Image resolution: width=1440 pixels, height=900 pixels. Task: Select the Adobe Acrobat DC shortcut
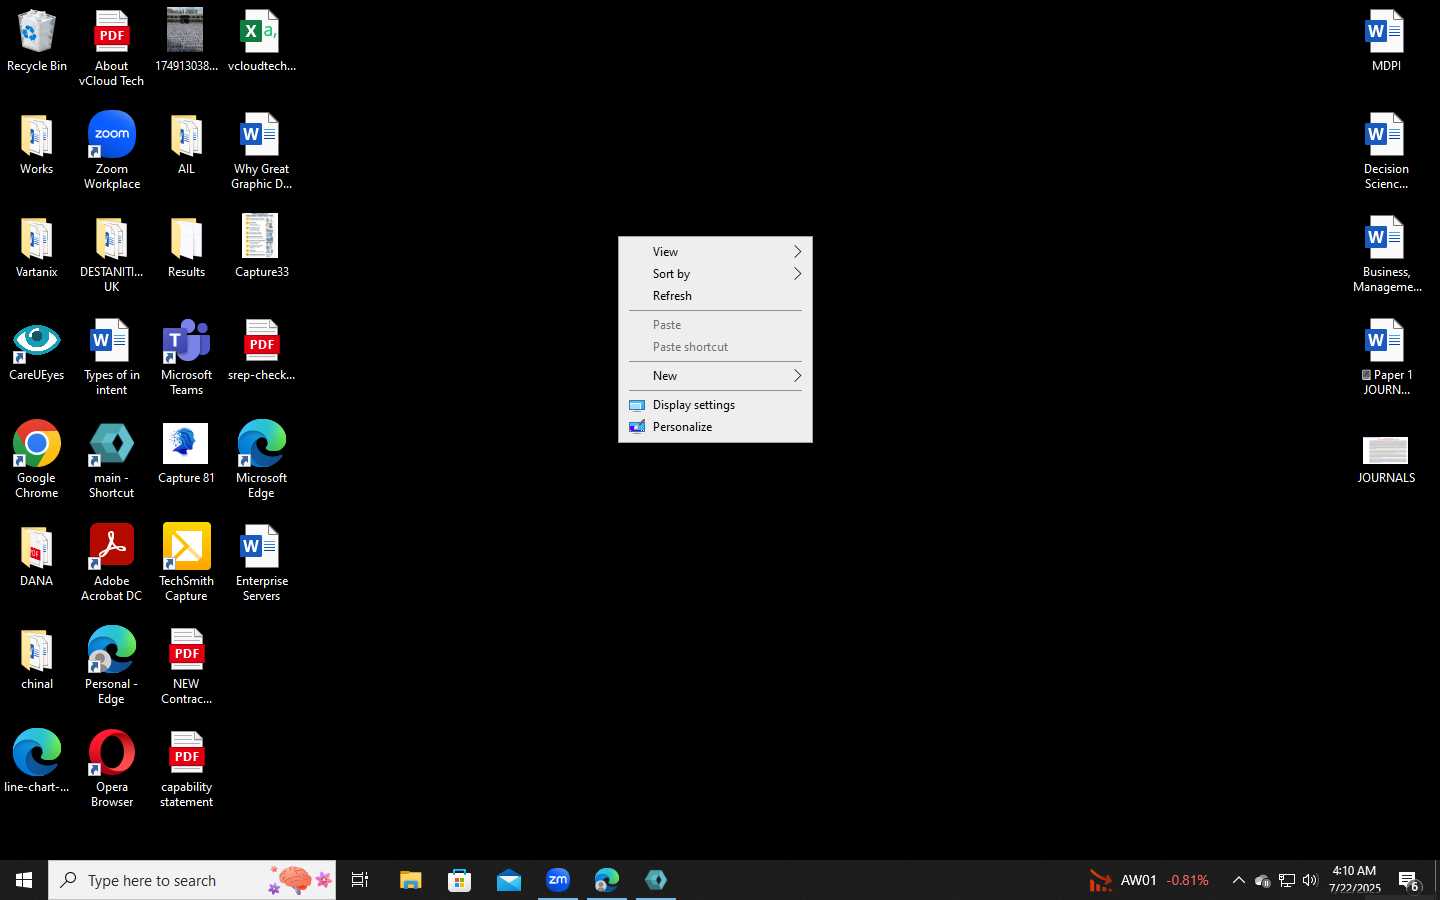pos(112,563)
